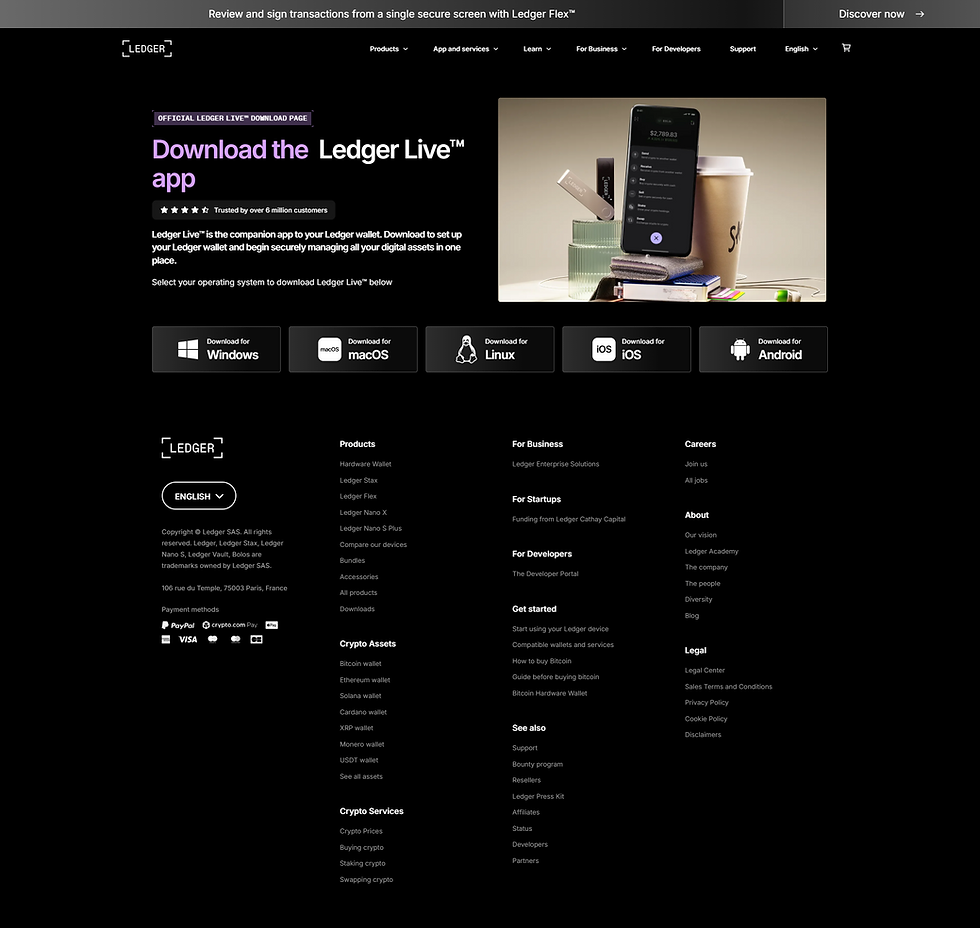
Task: Click the Download for Windows icon
Action: pyautogui.click(x=187, y=348)
